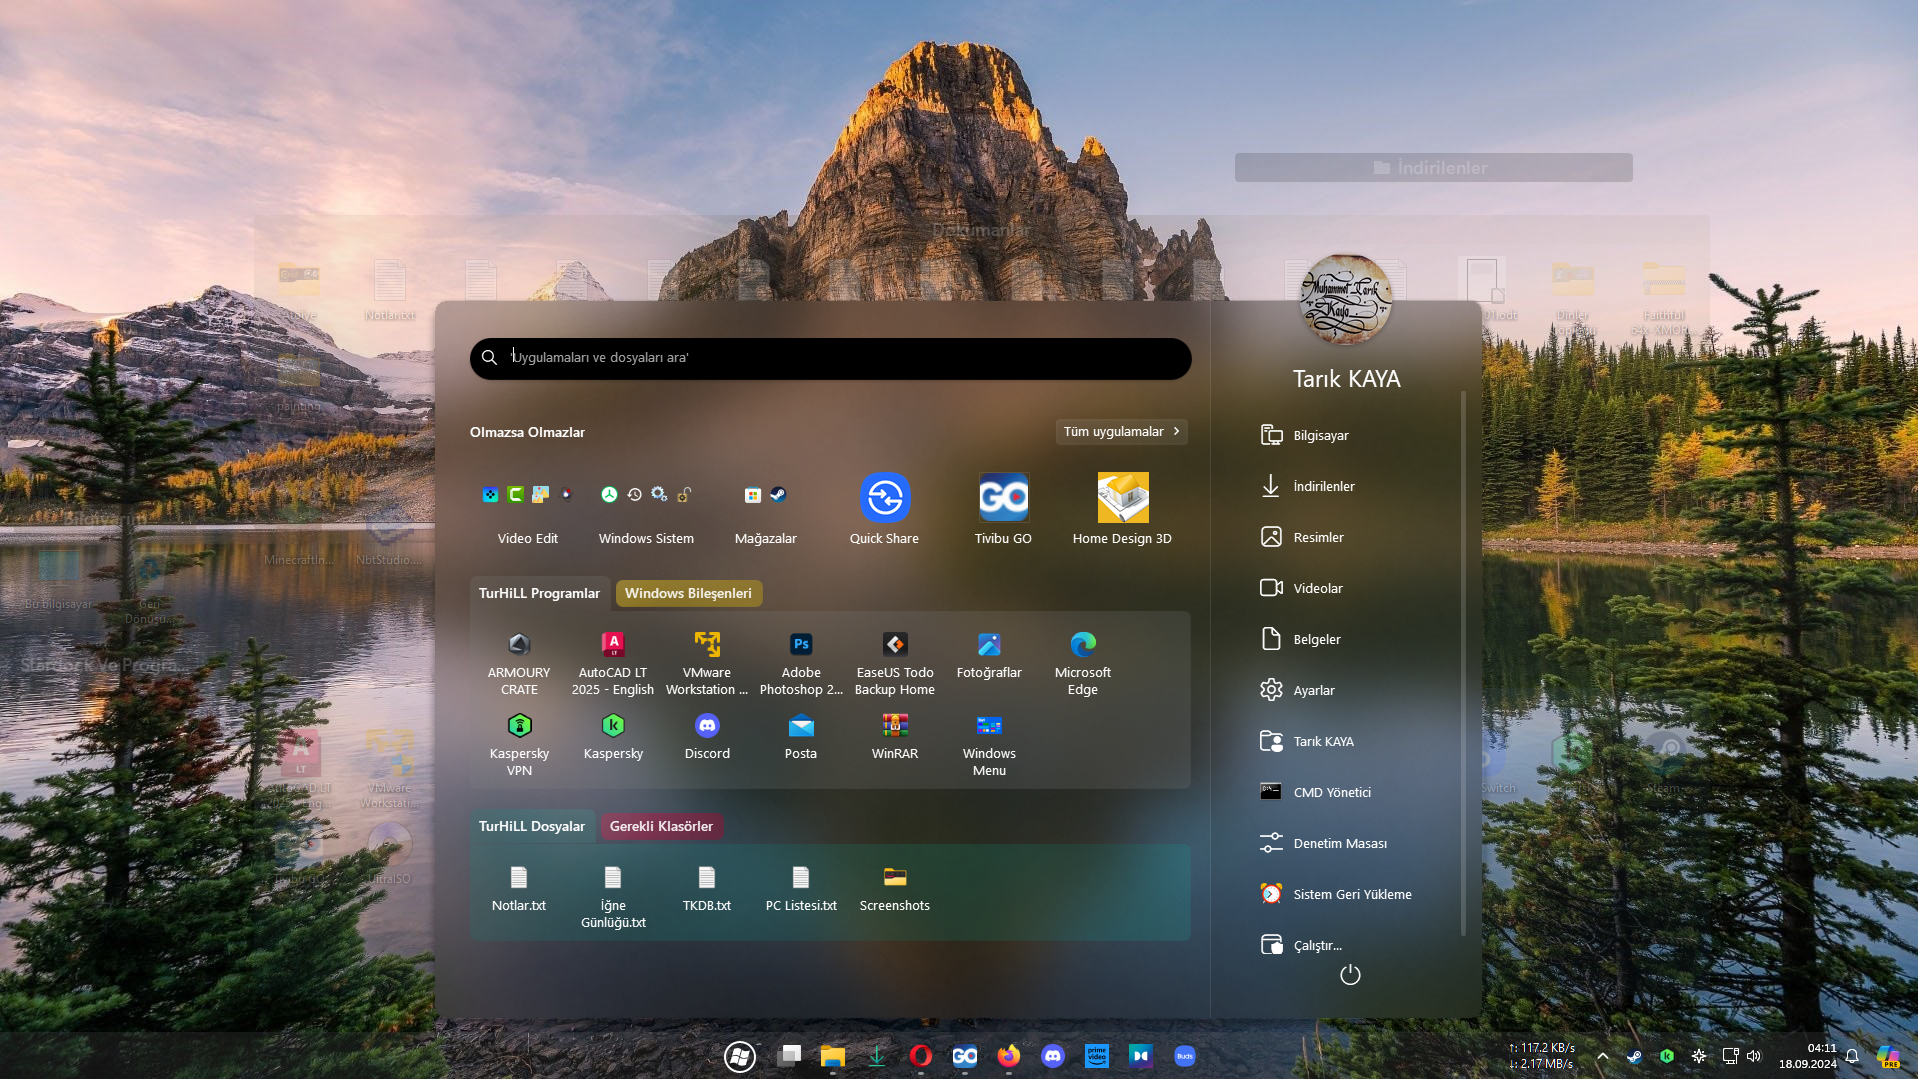This screenshot has width=1918, height=1079.
Task: Open the volume control in tray
Action: (1754, 1056)
